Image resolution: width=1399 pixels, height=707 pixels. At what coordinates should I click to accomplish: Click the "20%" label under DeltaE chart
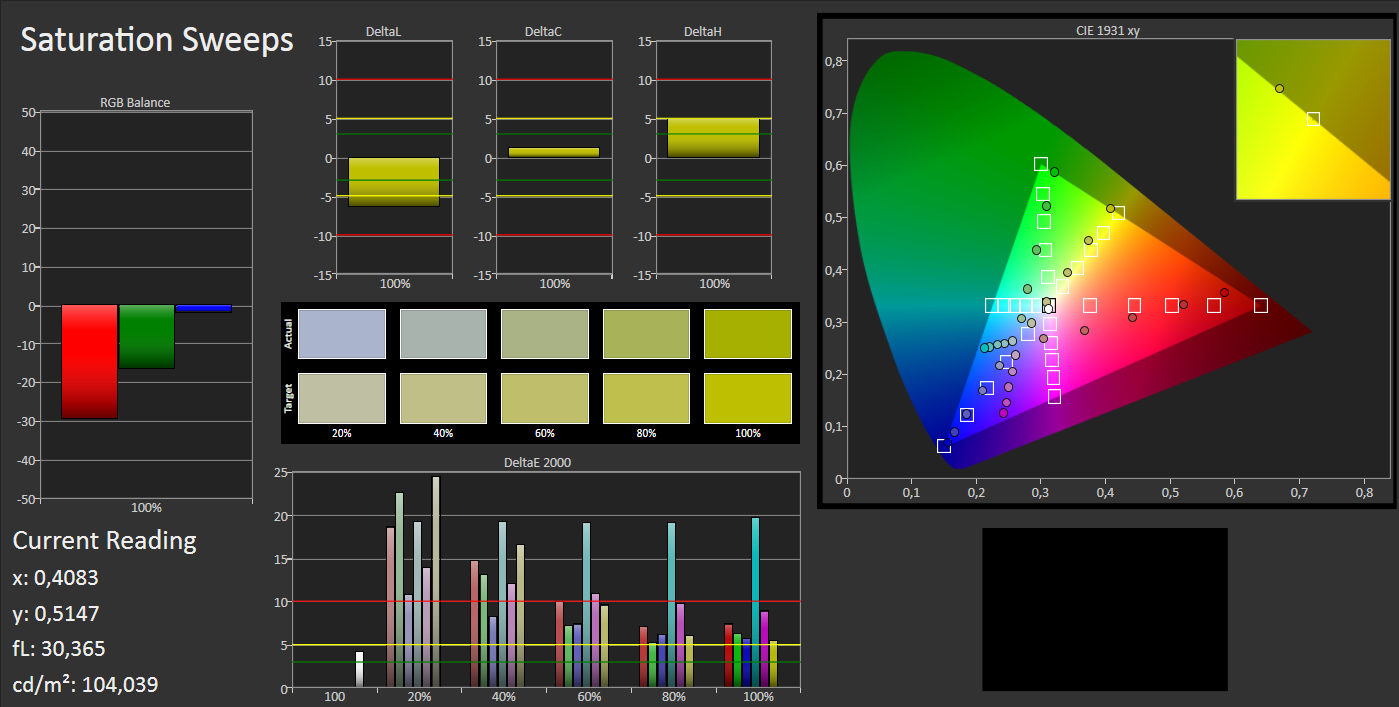[419, 697]
